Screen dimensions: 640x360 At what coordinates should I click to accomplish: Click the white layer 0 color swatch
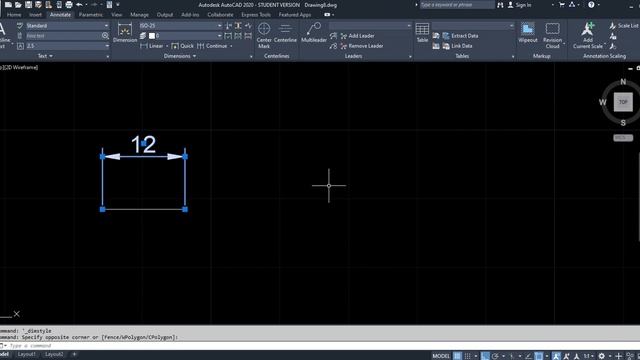click(152, 36)
